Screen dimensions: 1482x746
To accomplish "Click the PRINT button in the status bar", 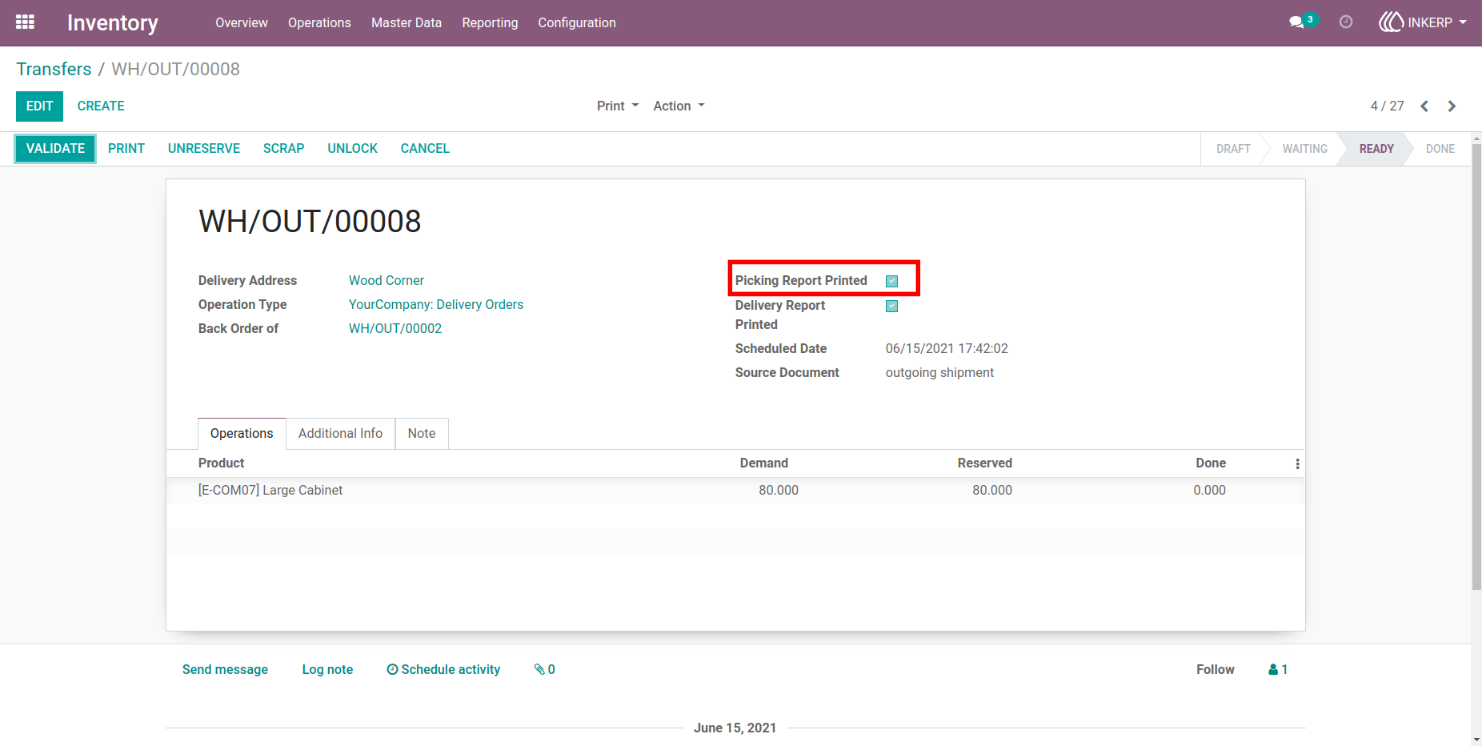I will click(127, 149).
